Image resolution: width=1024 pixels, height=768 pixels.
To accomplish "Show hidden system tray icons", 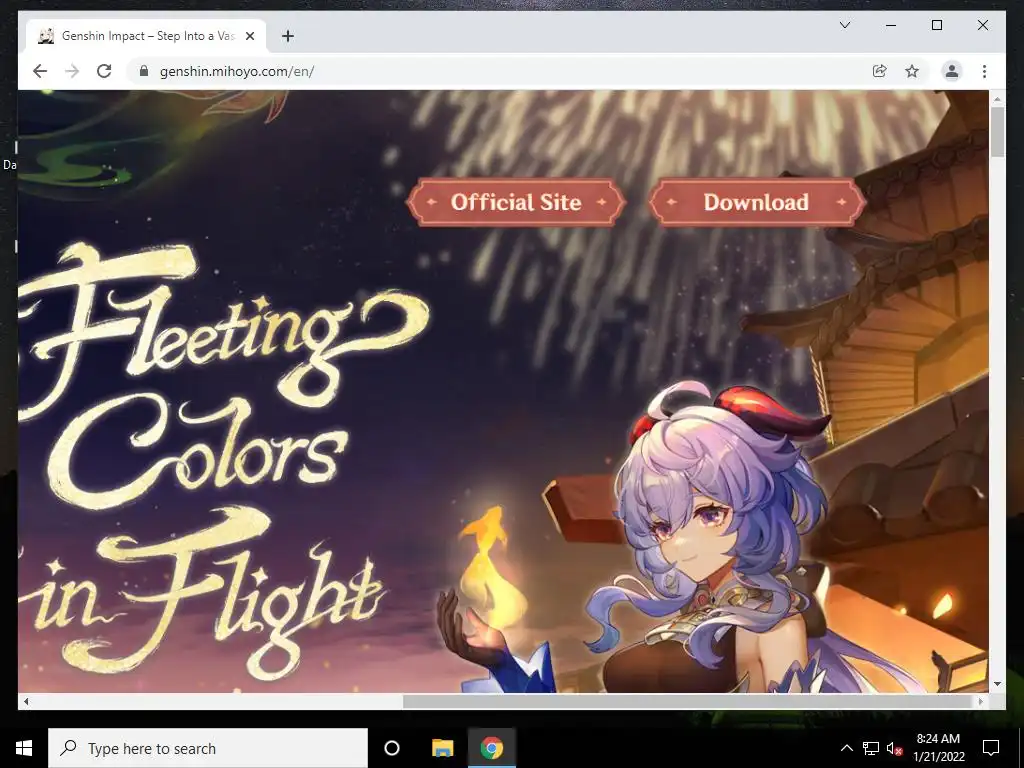I will click(x=846, y=748).
